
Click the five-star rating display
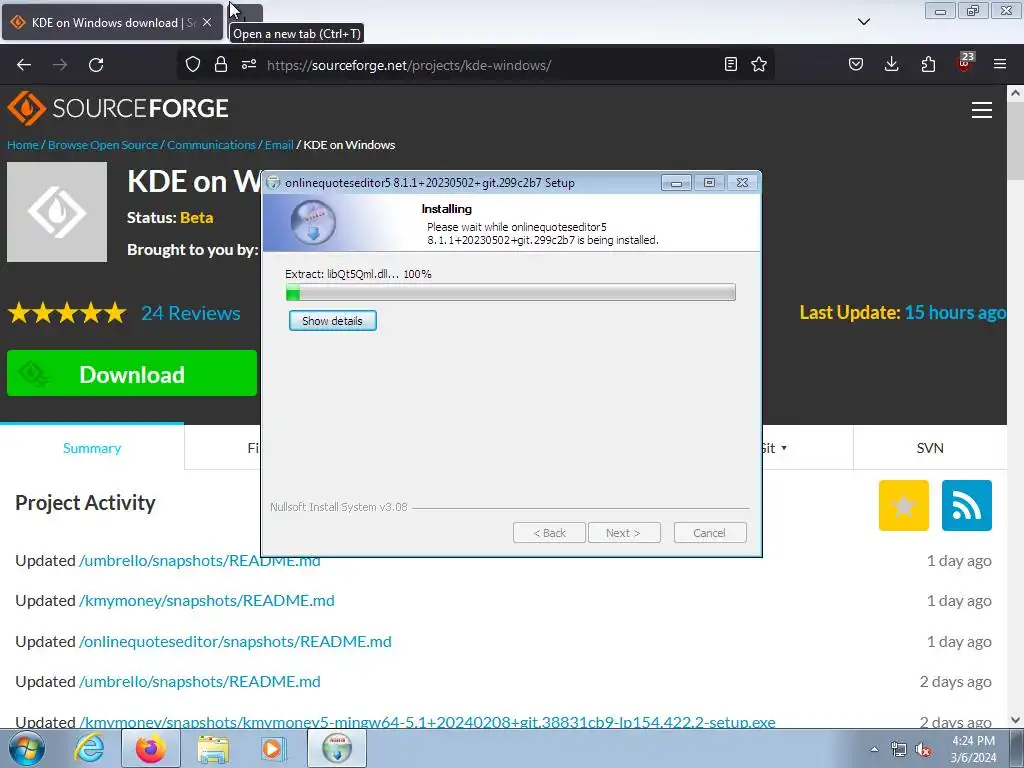(67, 313)
